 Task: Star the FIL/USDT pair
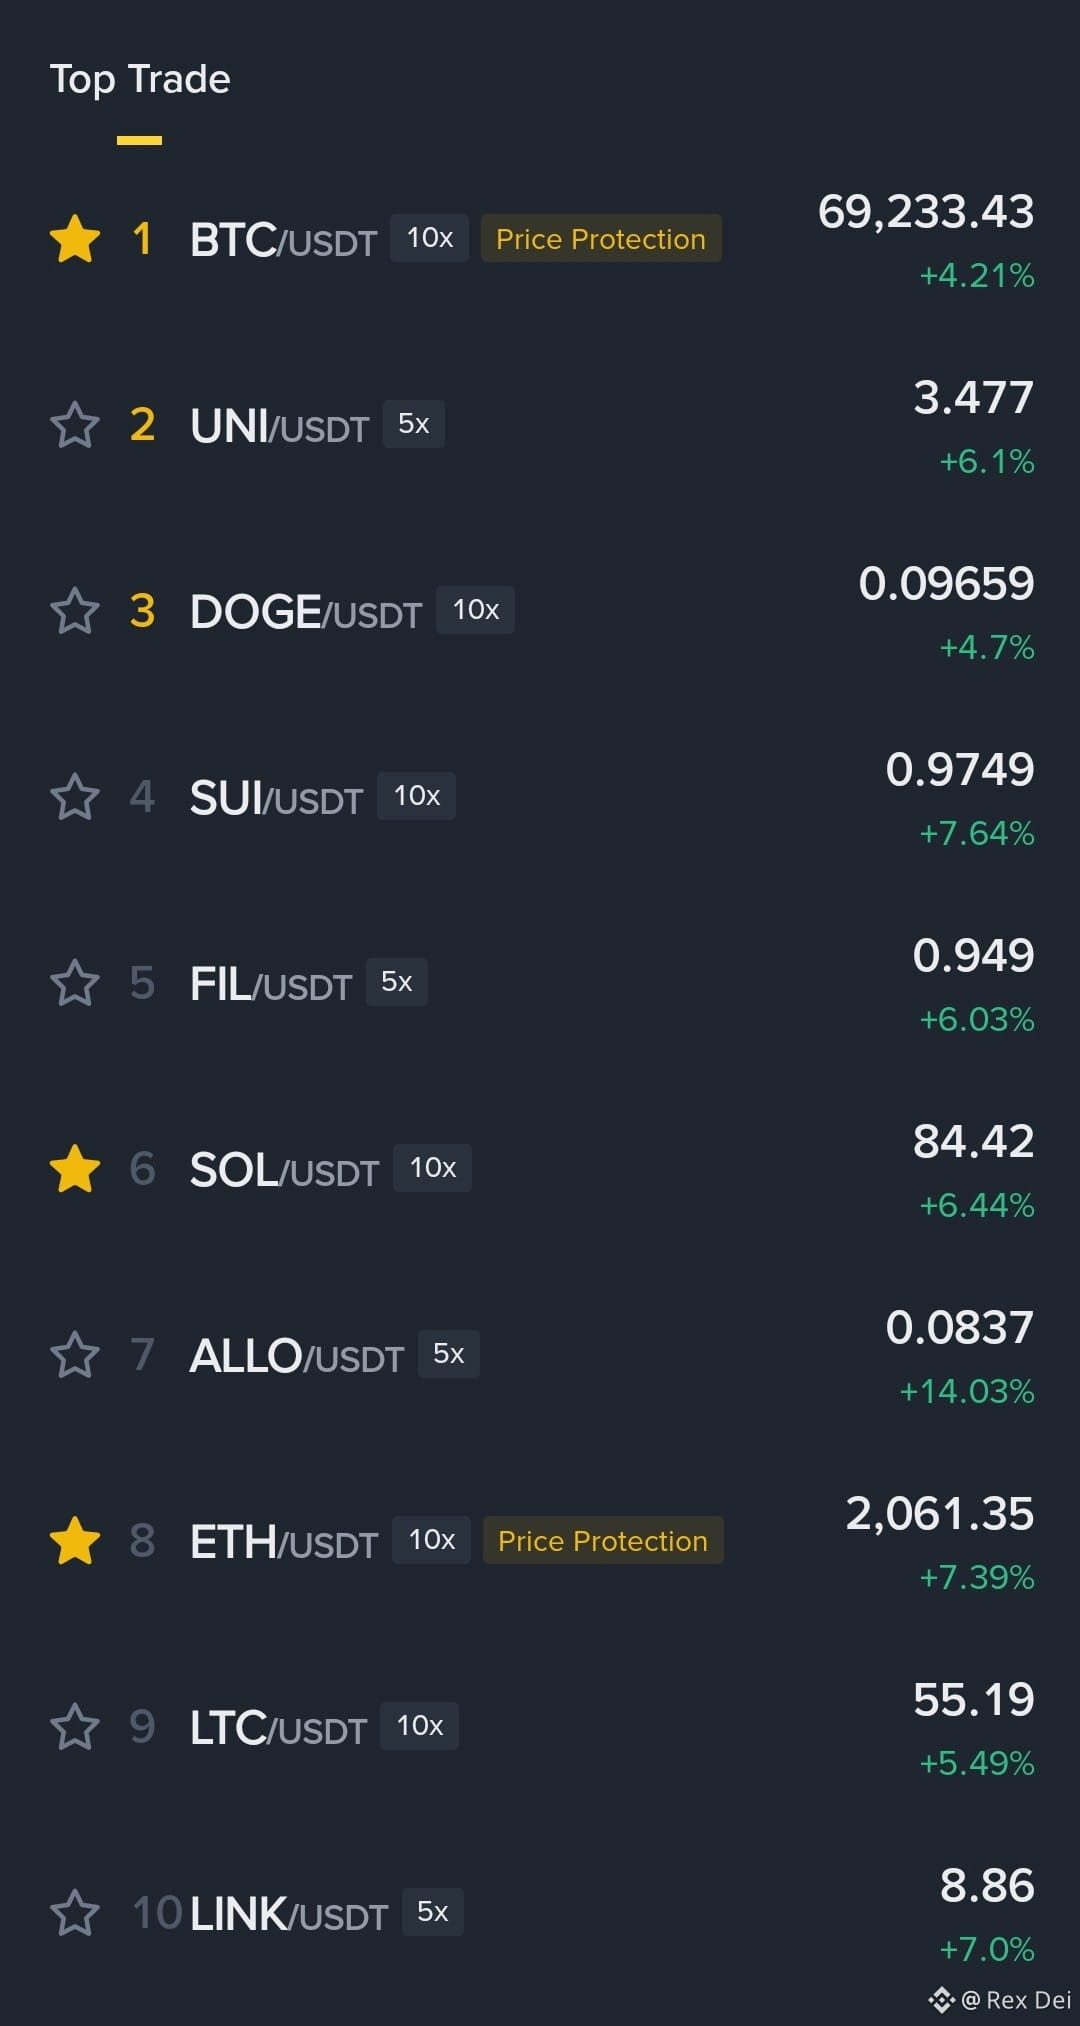pyautogui.click(x=75, y=983)
